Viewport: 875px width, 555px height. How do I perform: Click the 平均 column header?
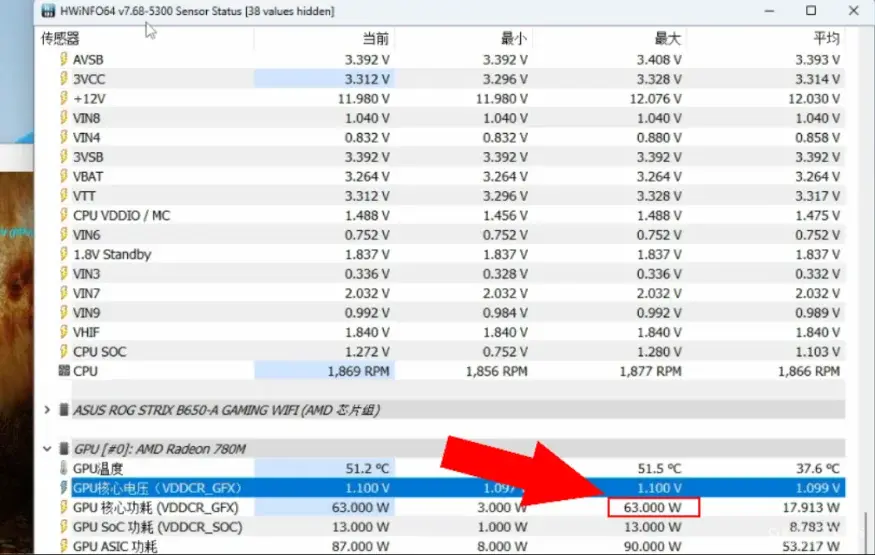826,38
